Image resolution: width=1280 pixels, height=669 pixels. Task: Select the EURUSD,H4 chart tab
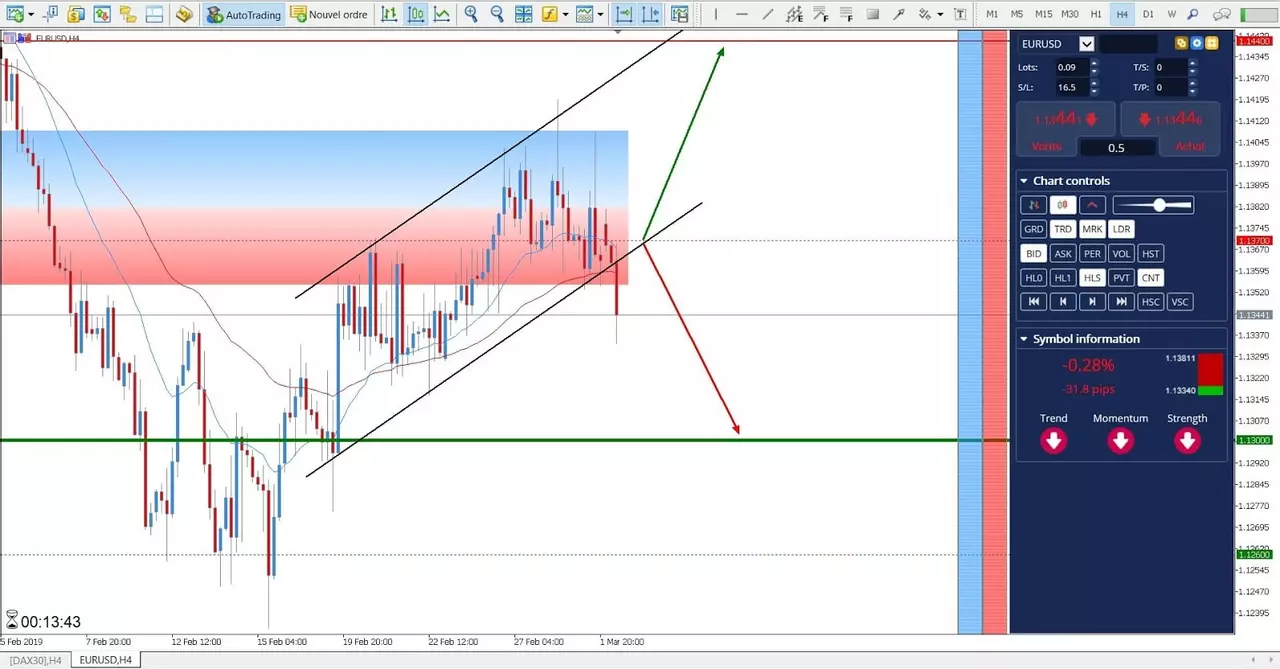[106, 660]
